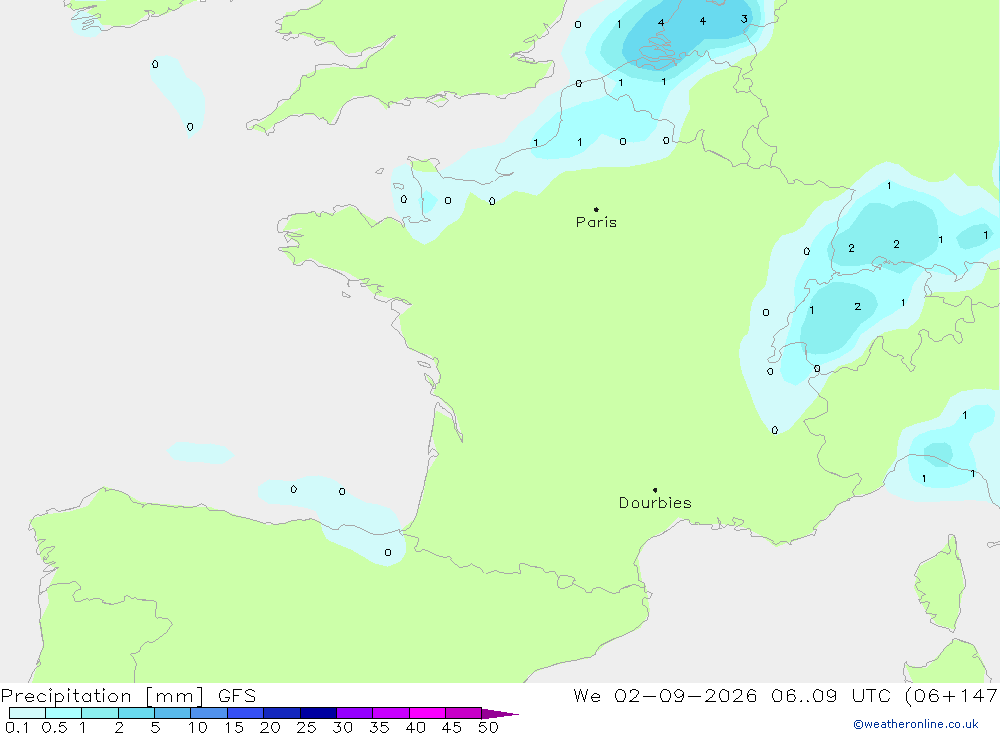Select the 40–45 mm legend swatch
The image size is (1000, 733).
pos(427,713)
